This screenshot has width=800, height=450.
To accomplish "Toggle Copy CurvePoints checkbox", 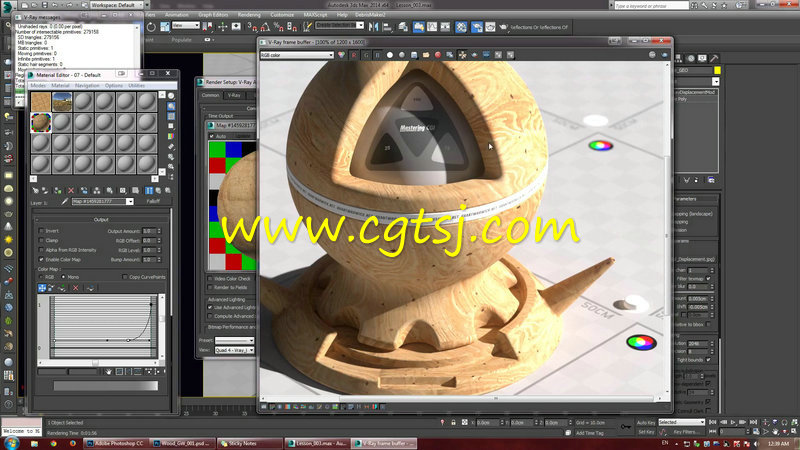I will tap(125, 277).
